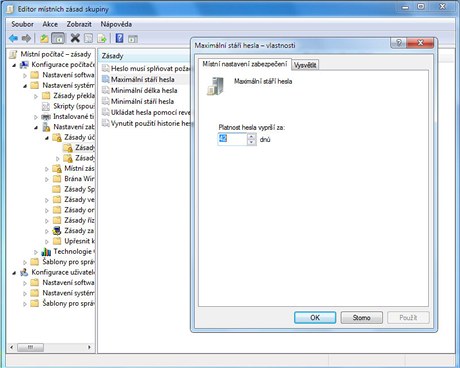This screenshot has height=368, width=460.
Task: Select the Zásady ve... tree item
Action: 79,200
